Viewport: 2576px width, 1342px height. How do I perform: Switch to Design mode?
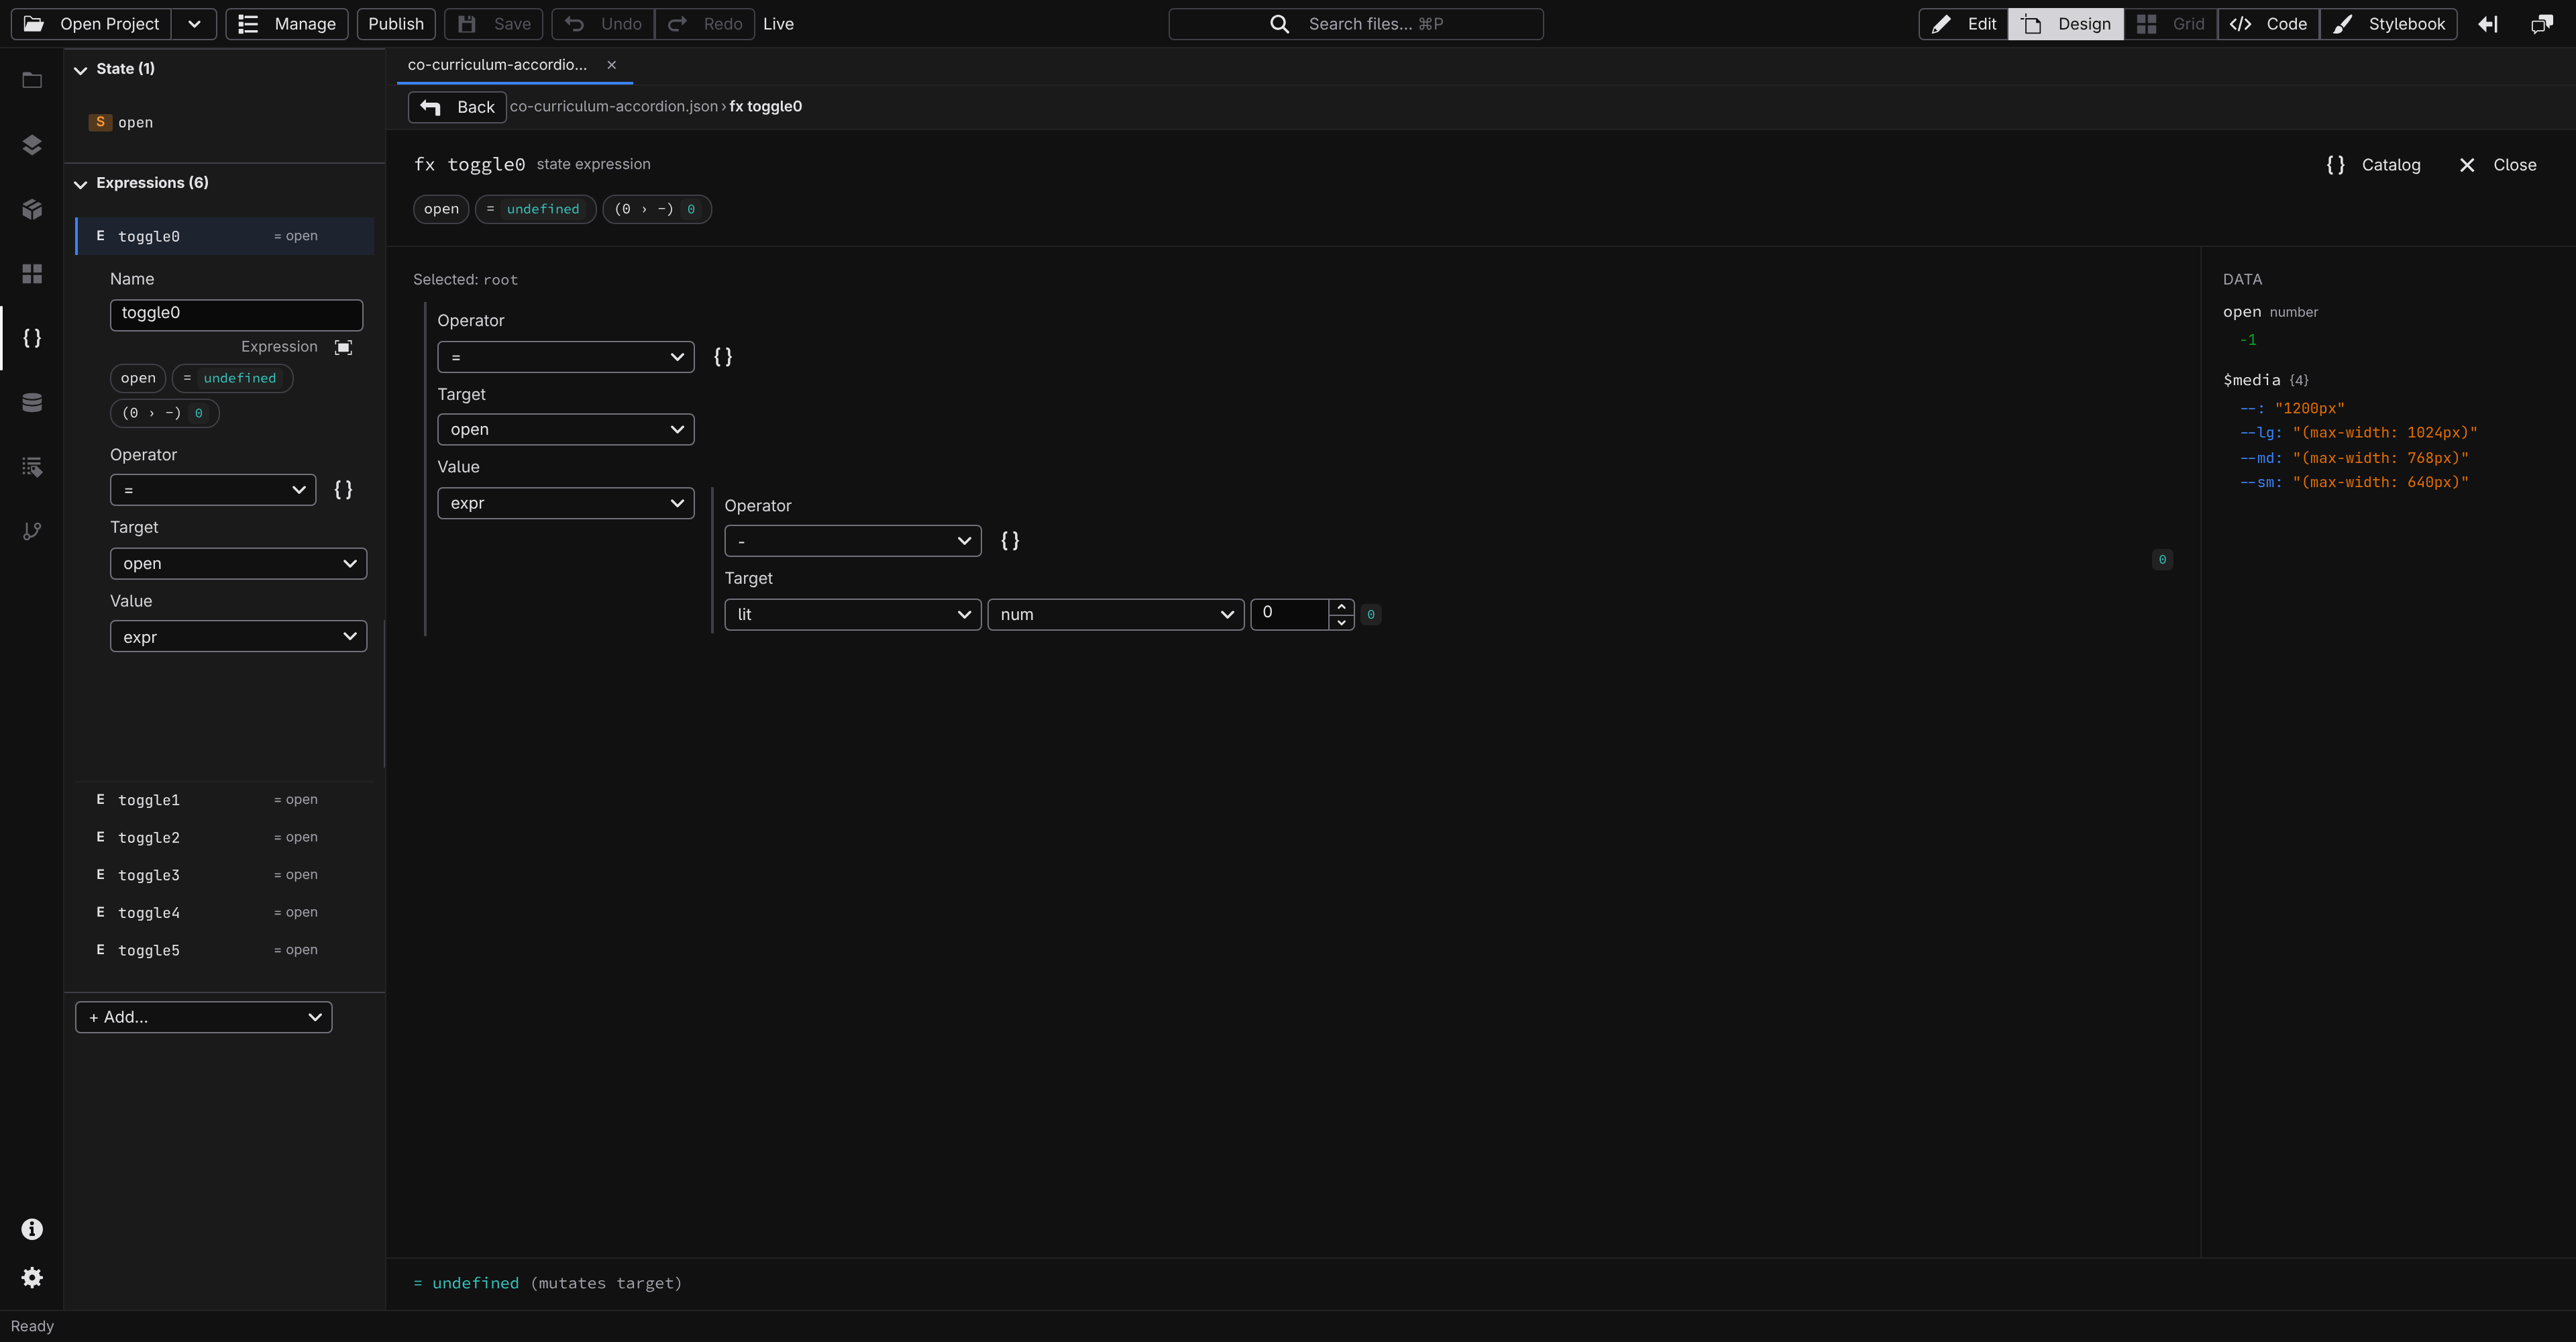2066,24
